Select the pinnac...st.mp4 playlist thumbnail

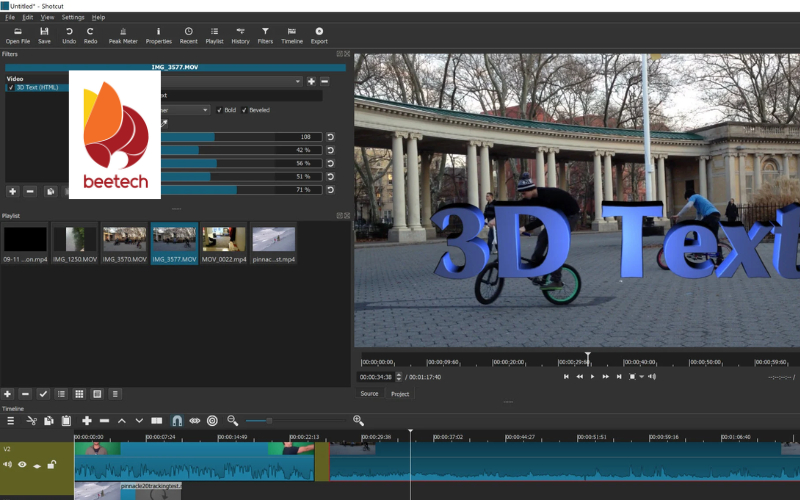[273, 243]
